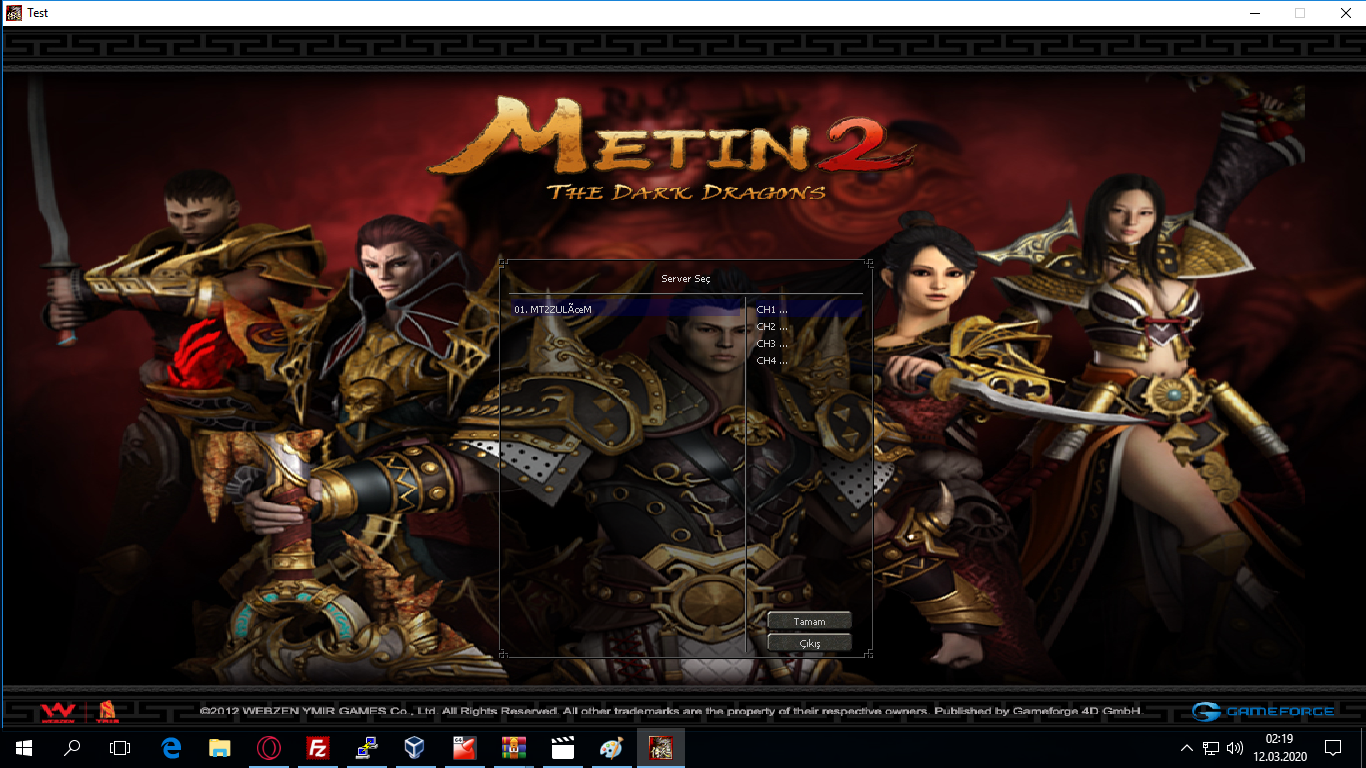Viewport: 1366px width, 768px height.
Task: Open the Windows Start menu
Action: pyautogui.click(x=23, y=747)
